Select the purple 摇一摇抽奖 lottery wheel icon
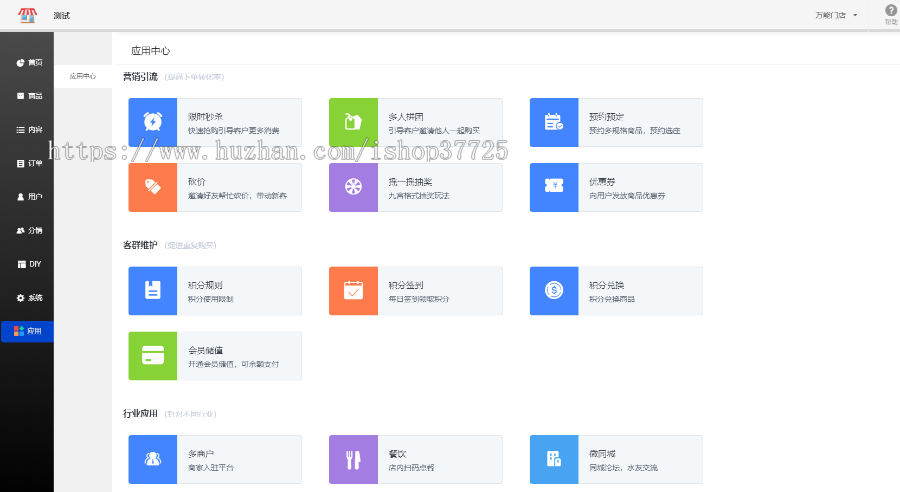Screen dimensions: 900x492 [x=353, y=188]
